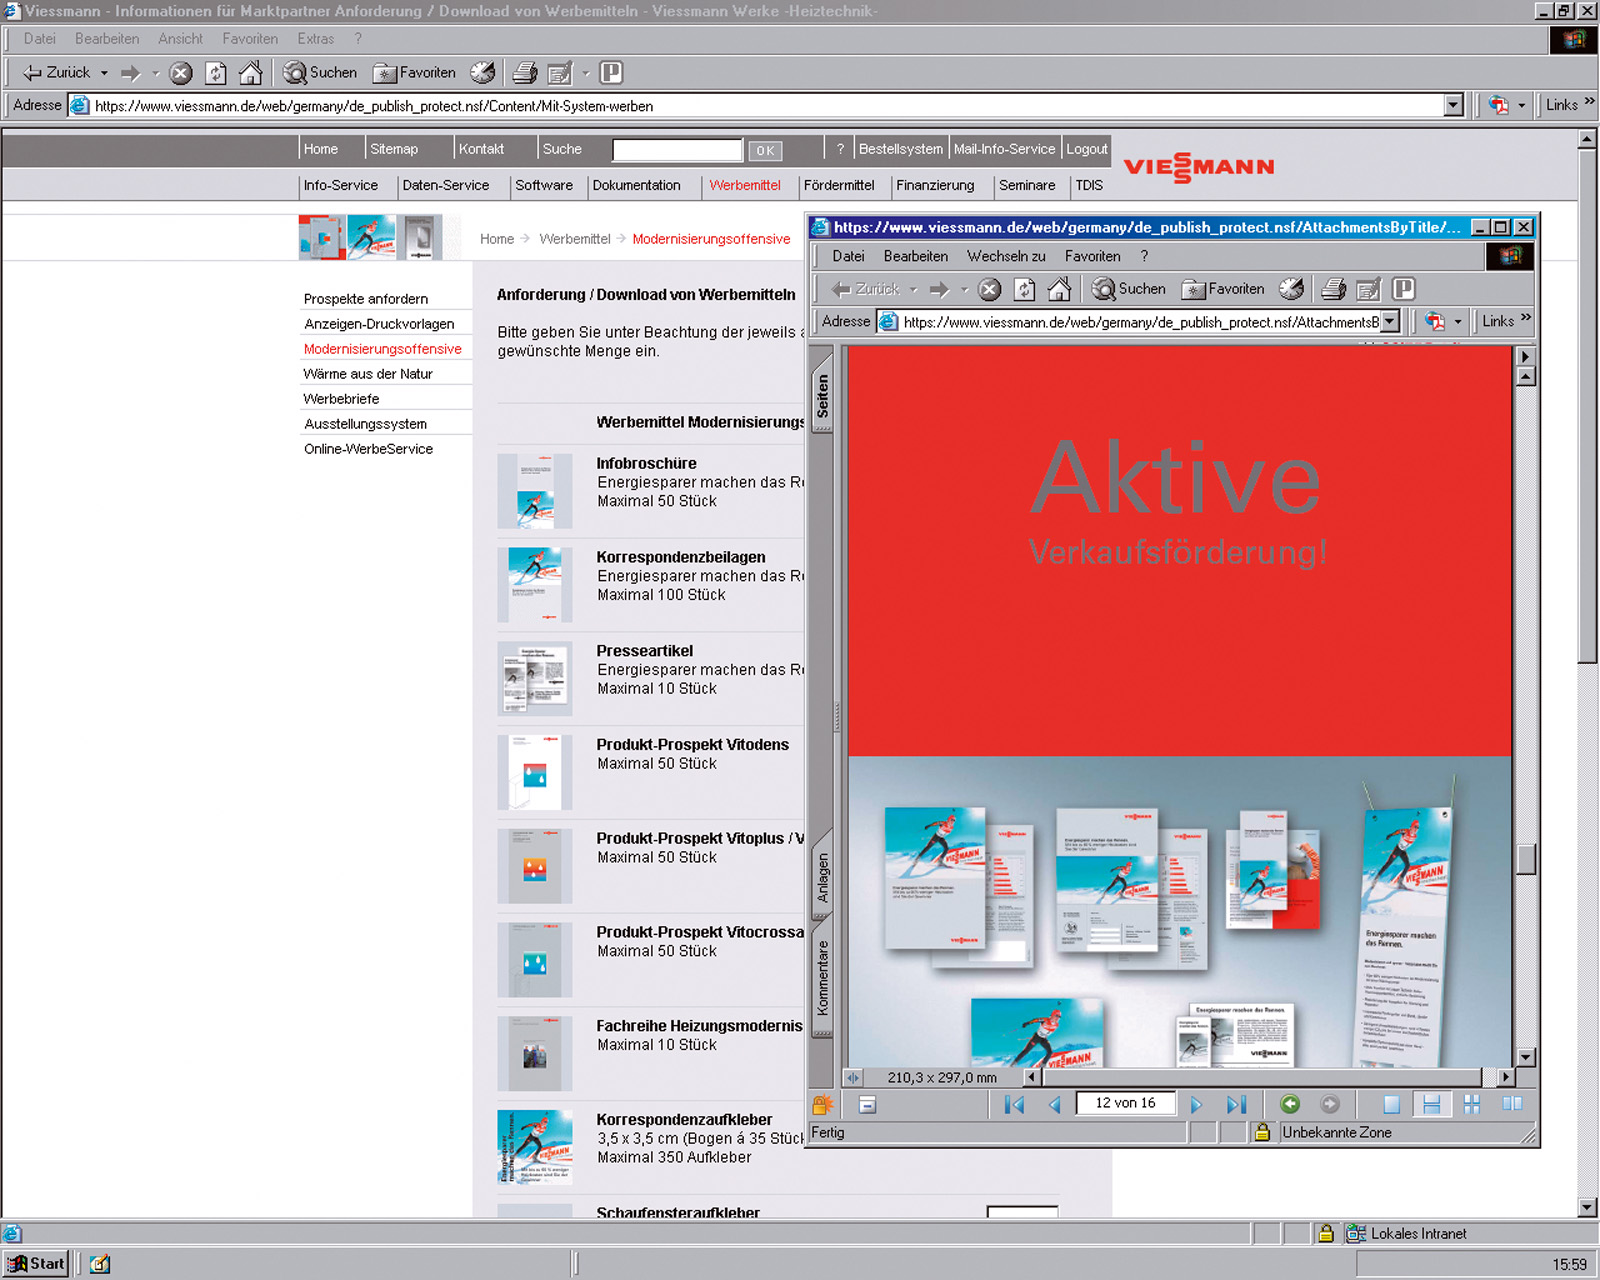Open the Anlagen side tab in PDF viewer
1600x1280 pixels.
coord(822,876)
